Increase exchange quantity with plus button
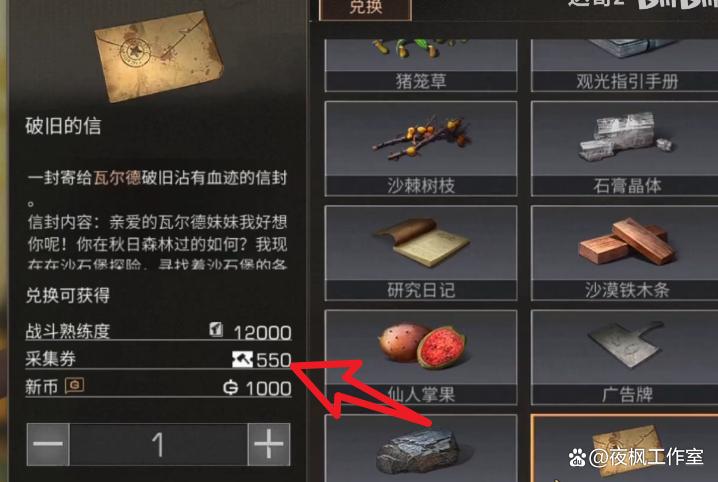Viewport: 718px width, 482px height. [269, 444]
